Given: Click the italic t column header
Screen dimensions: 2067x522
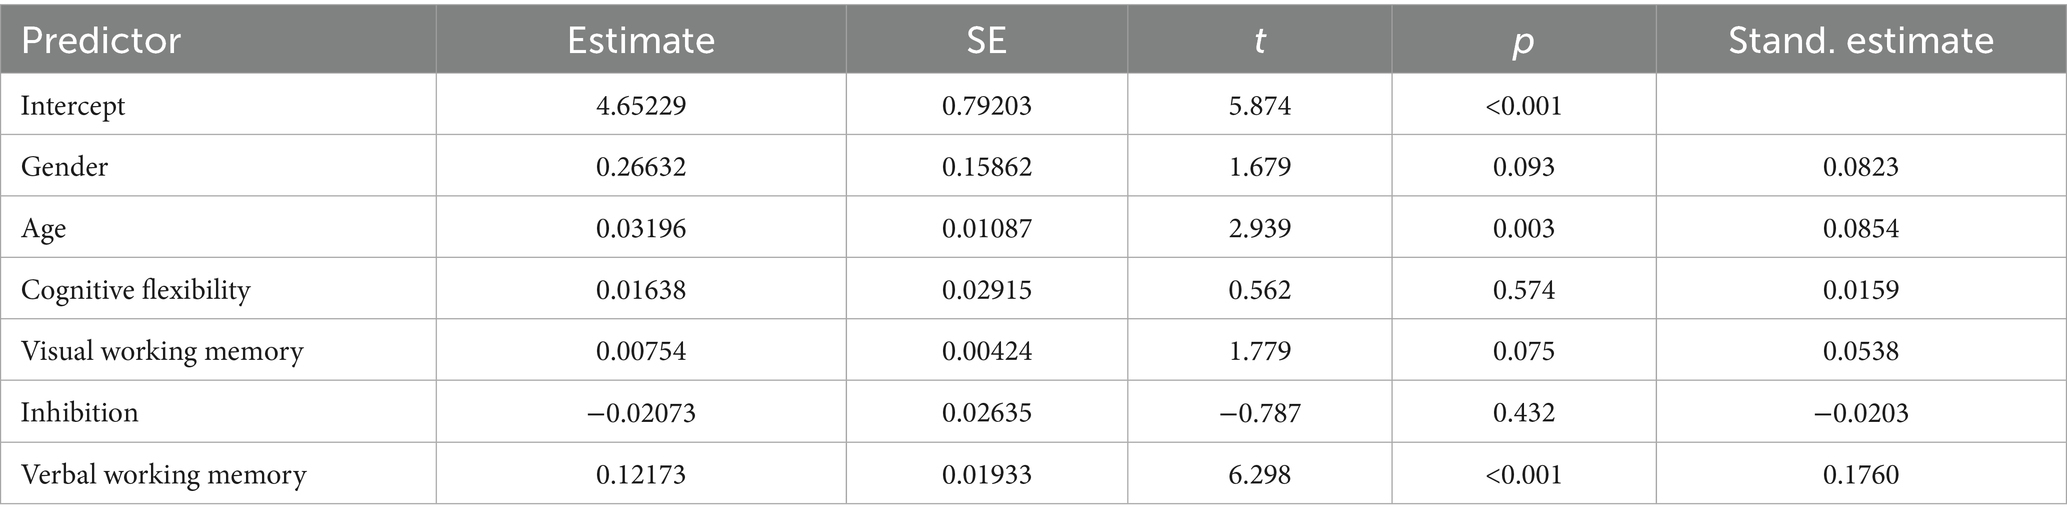Looking at the screenshot, I should 1259,40.
